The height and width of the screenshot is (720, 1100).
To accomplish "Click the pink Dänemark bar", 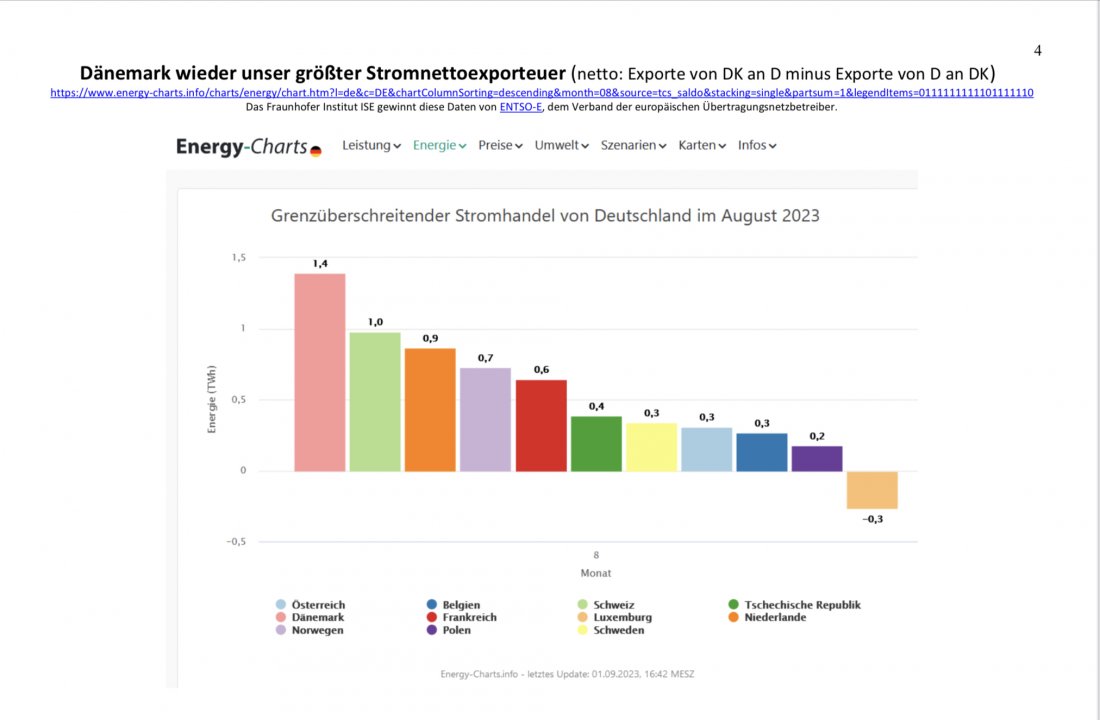I will [320, 372].
